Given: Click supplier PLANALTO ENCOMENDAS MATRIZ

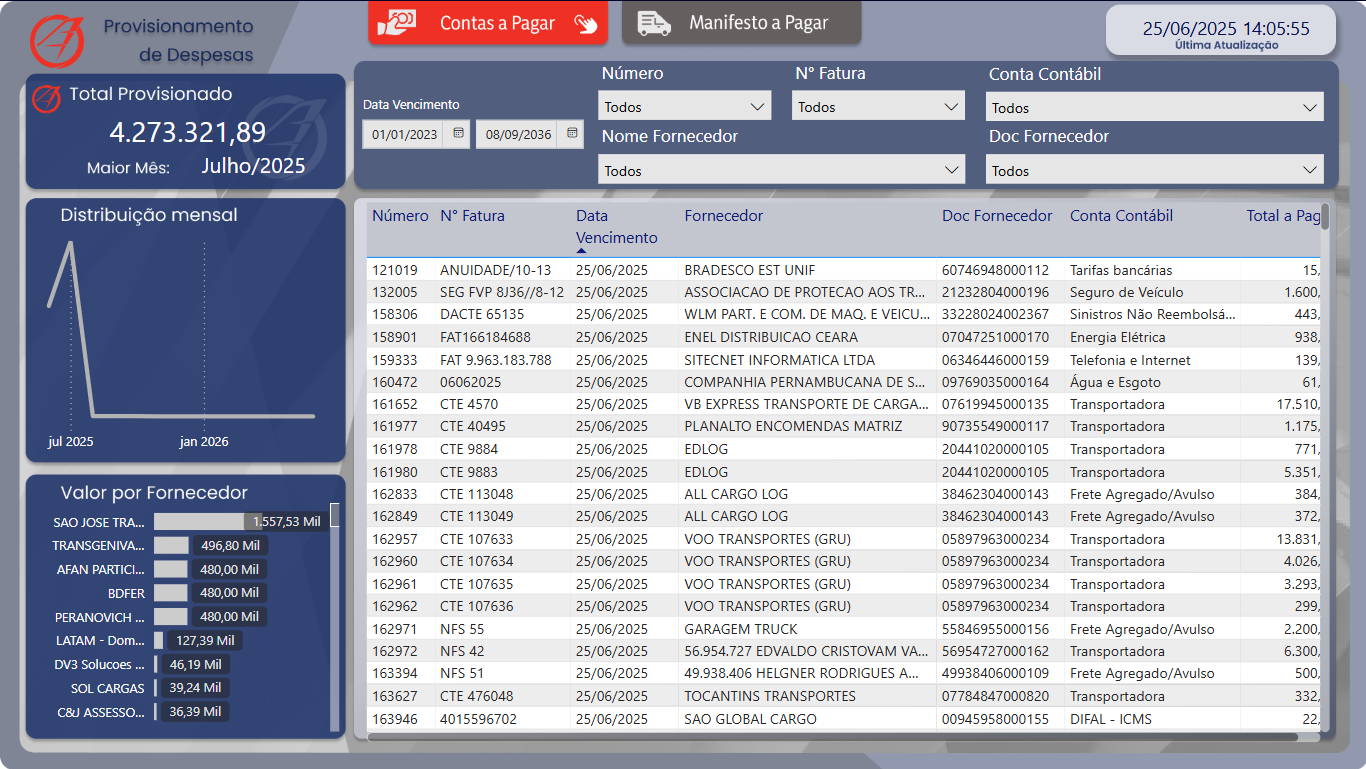Looking at the screenshot, I should pyautogui.click(x=793, y=426).
